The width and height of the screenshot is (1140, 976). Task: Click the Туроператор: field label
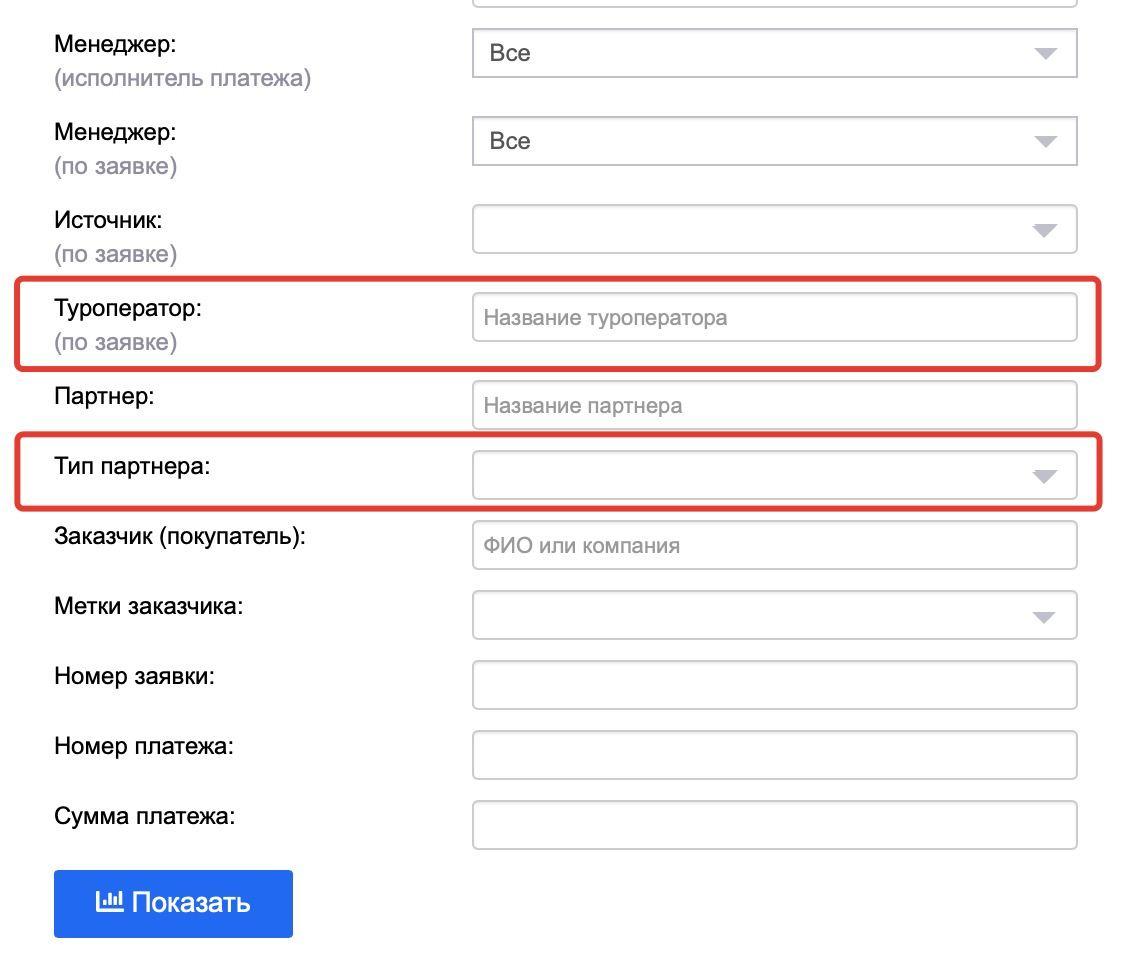tap(128, 308)
